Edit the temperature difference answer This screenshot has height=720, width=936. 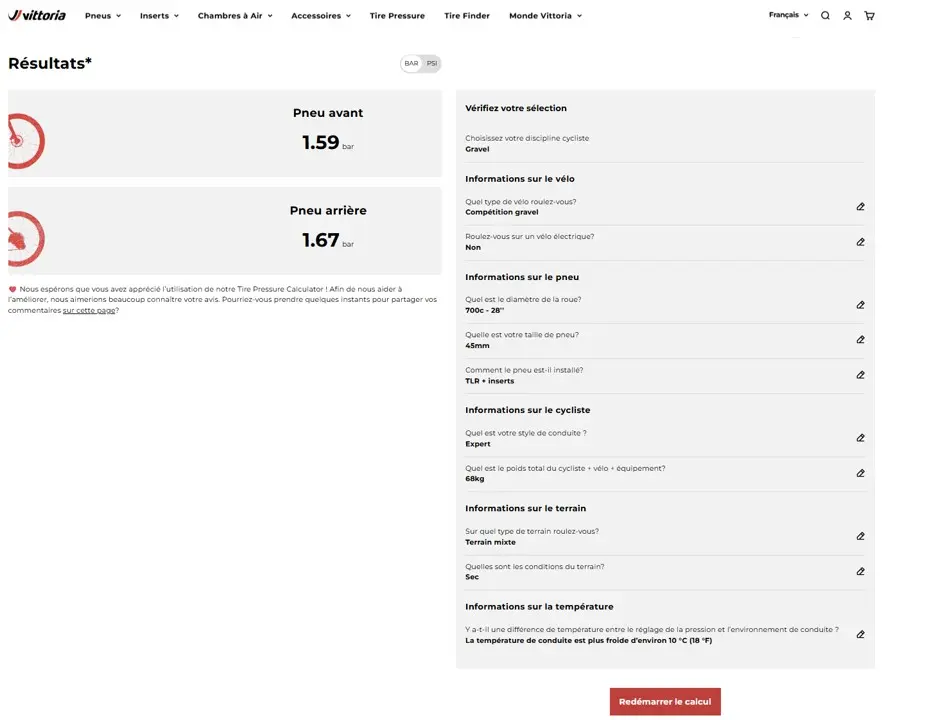point(860,634)
